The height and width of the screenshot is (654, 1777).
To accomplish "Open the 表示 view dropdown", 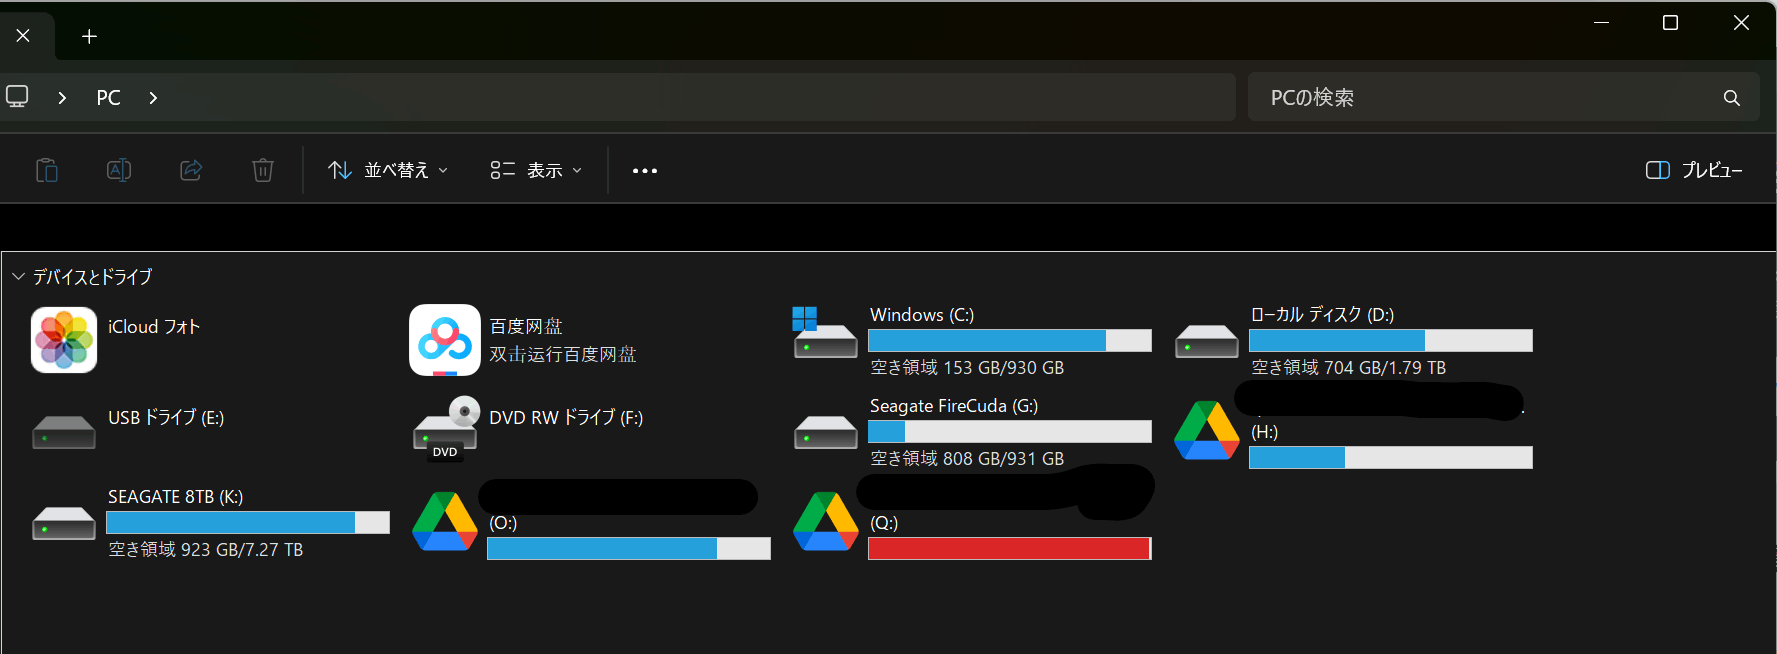I will [536, 170].
